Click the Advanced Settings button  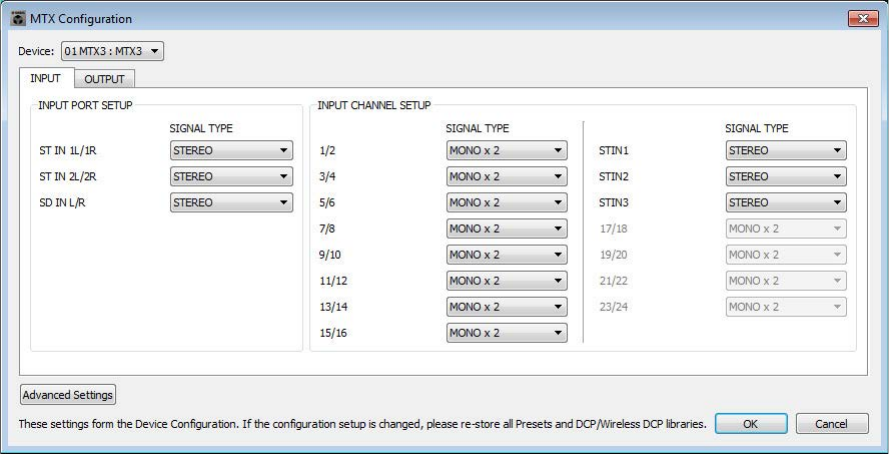(x=68, y=395)
